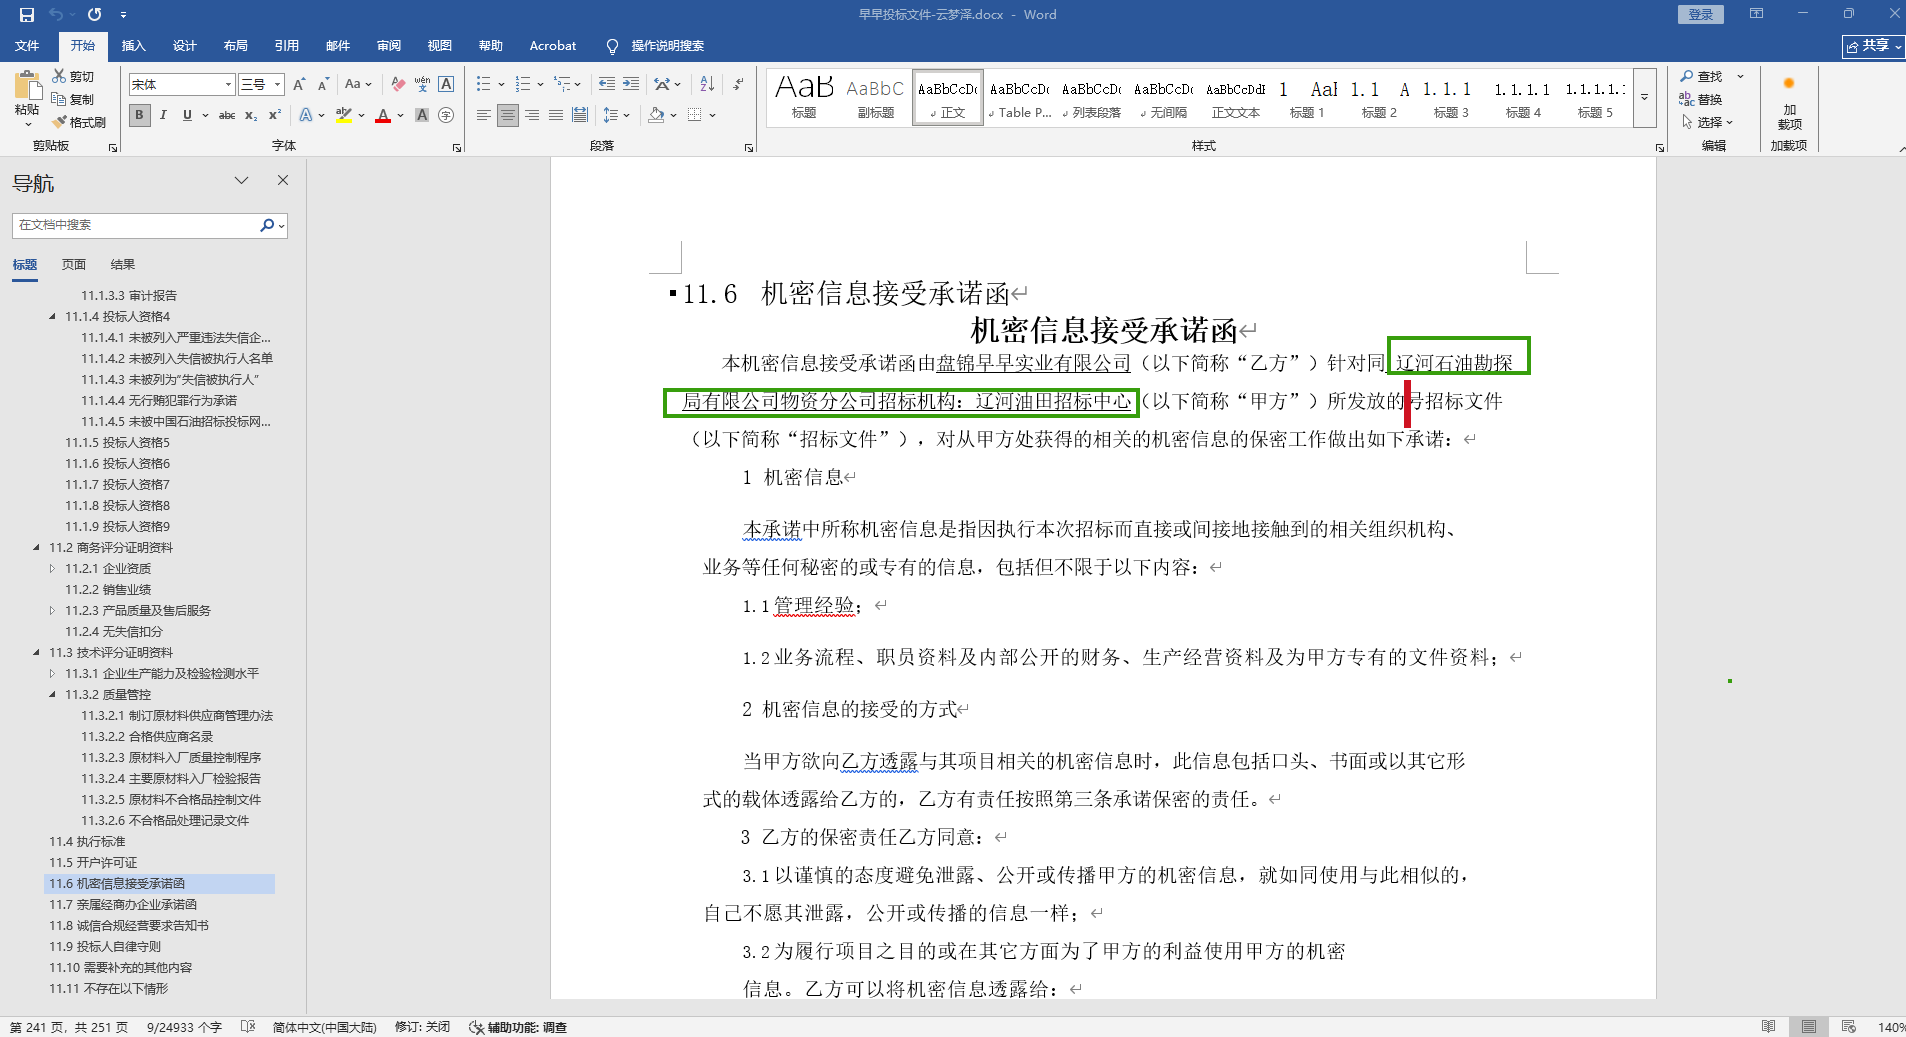Switch to the 页面 navigation tab
The image size is (1906, 1037).
click(74, 264)
